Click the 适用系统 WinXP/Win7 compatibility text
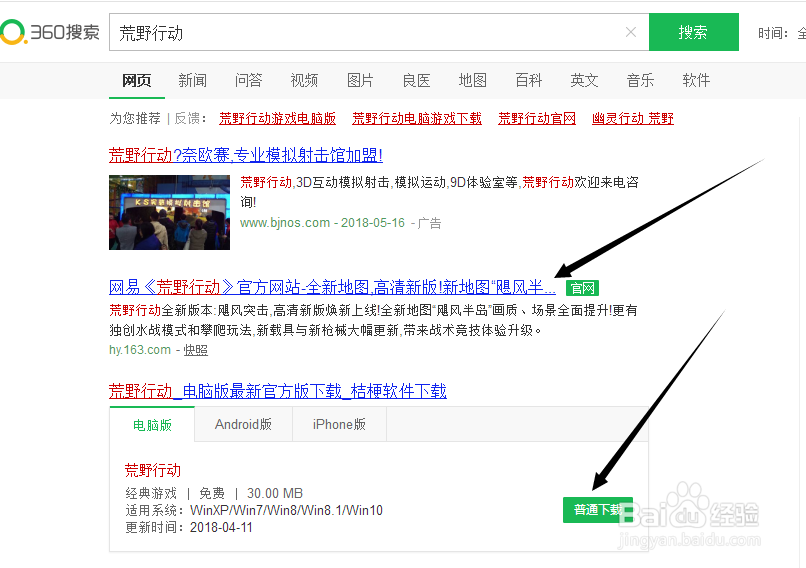Viewport: 806px width, 568px height. [x=254, y=510]
